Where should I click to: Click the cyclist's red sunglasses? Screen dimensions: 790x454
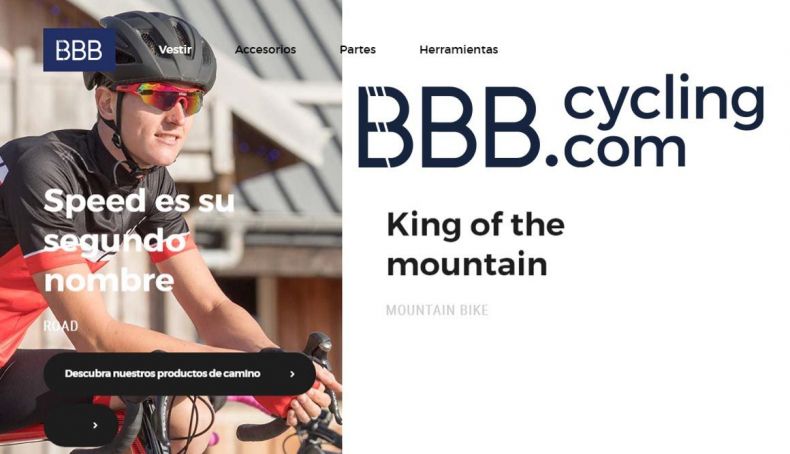162,98
